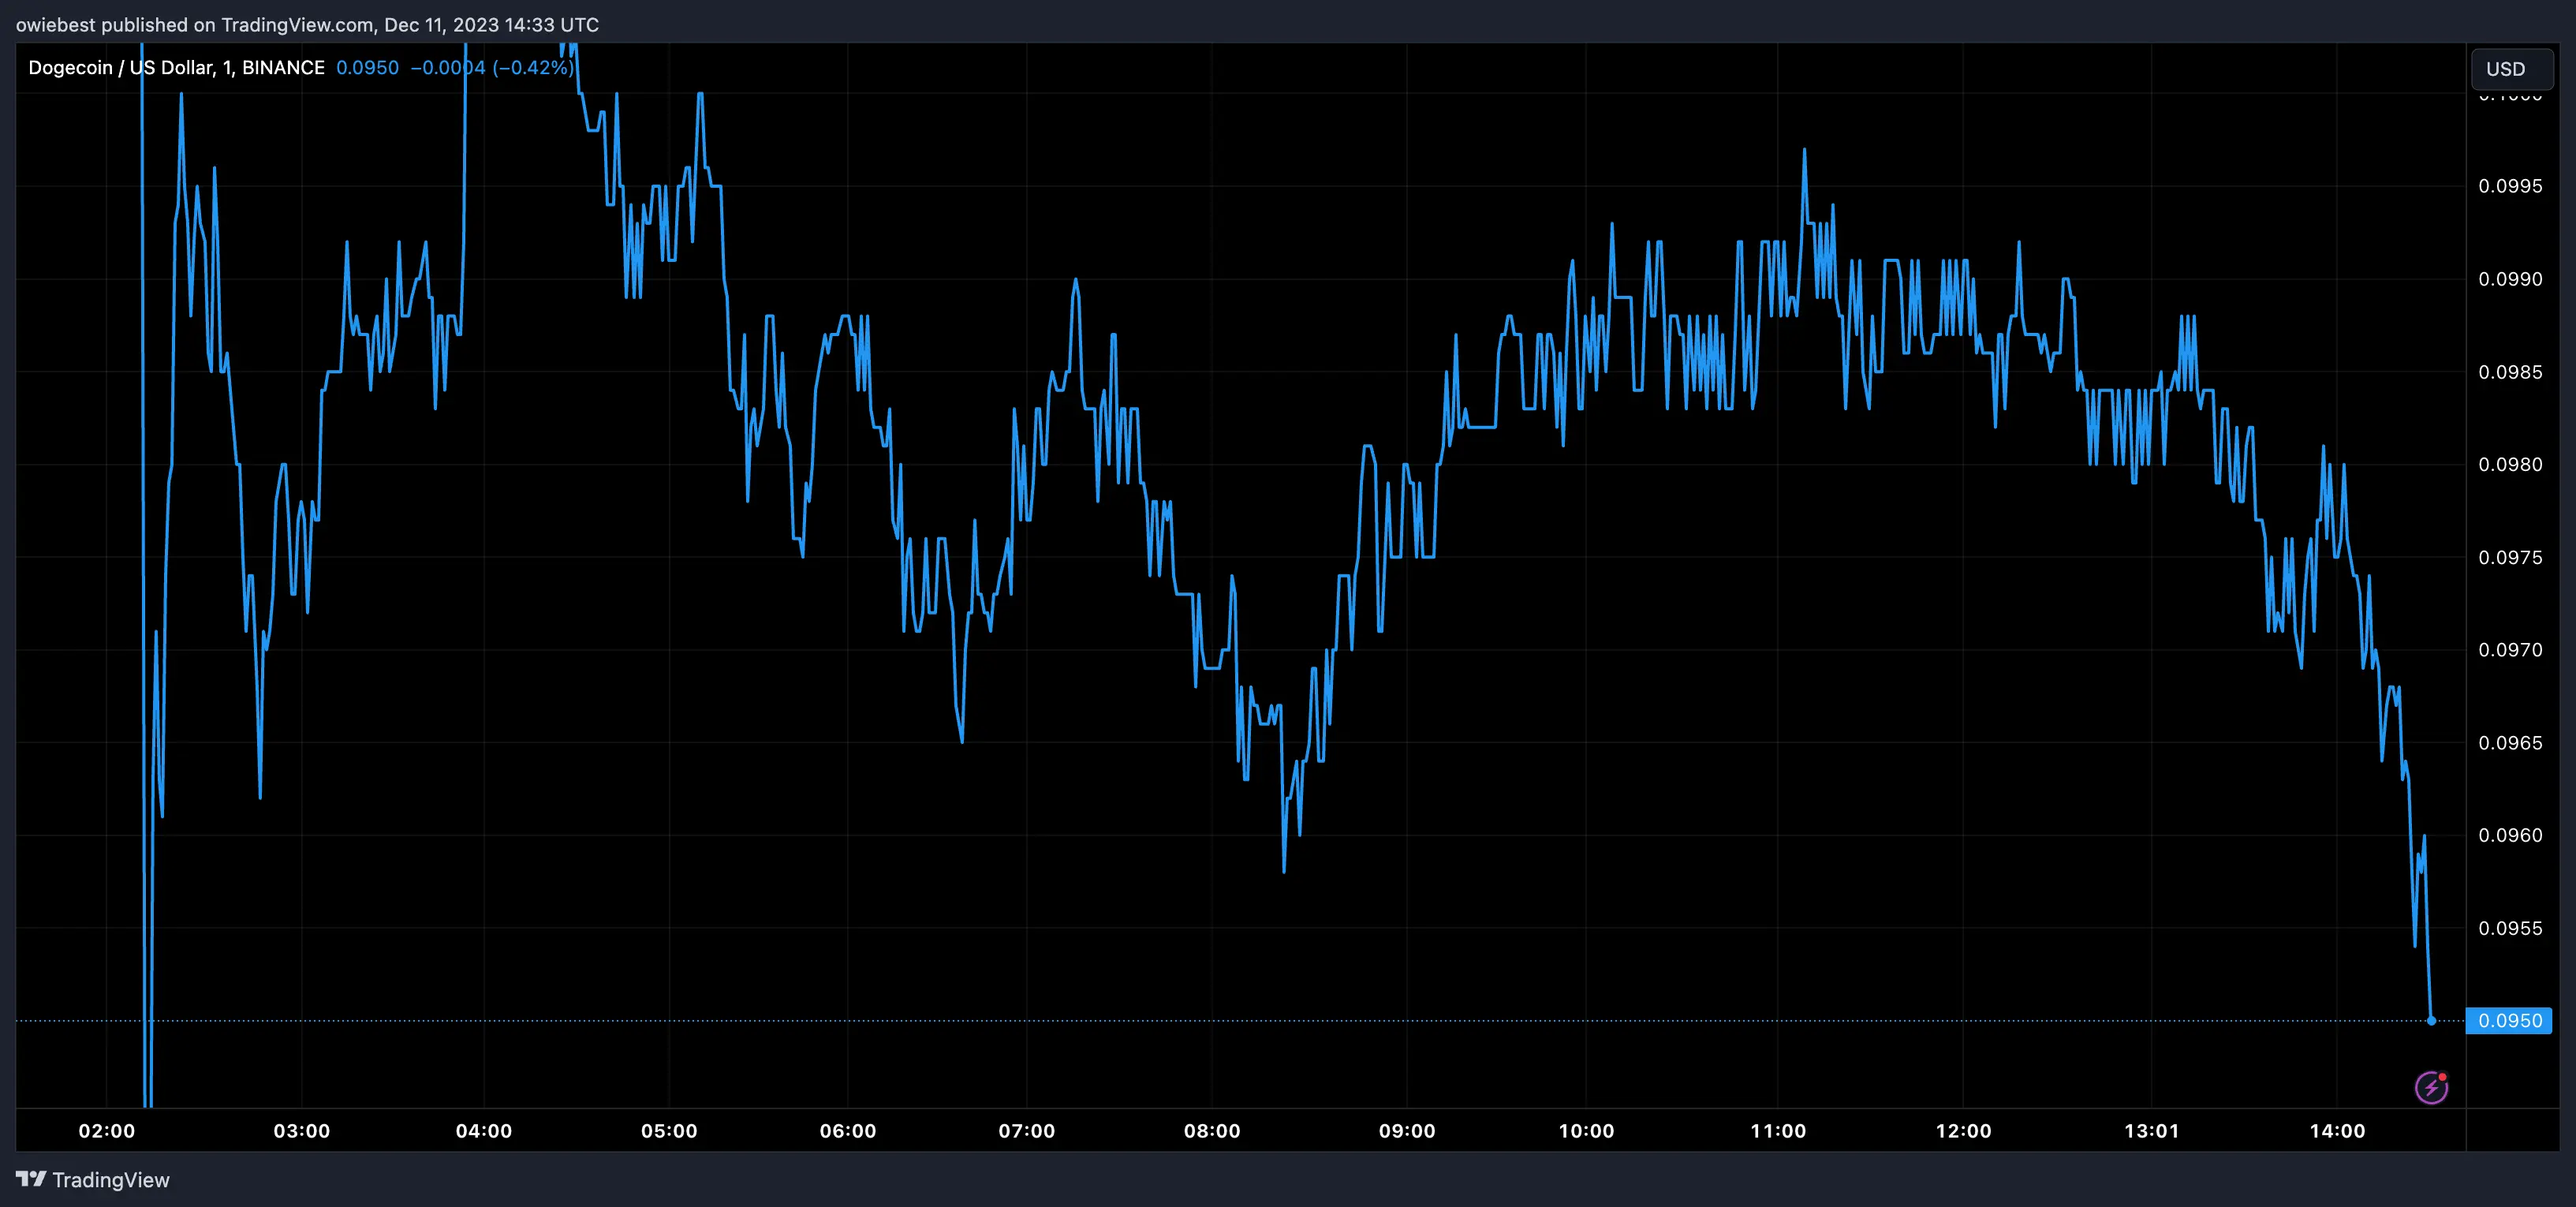Select the 13:01 time axis label

[2151, 1131]
